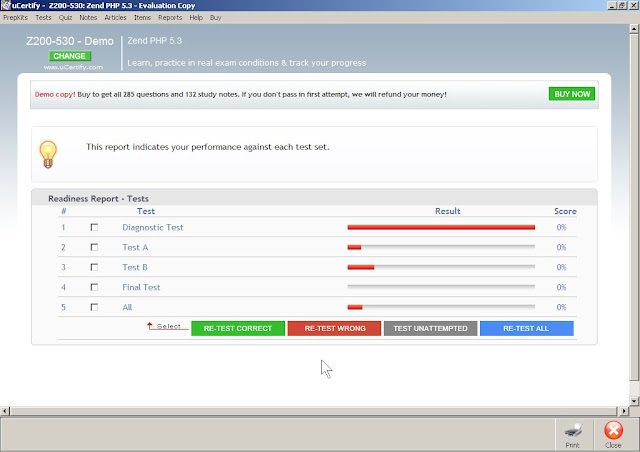Tick the All row checkbox
Viewport: 640px width, 452px height.
tap(94, 307)
